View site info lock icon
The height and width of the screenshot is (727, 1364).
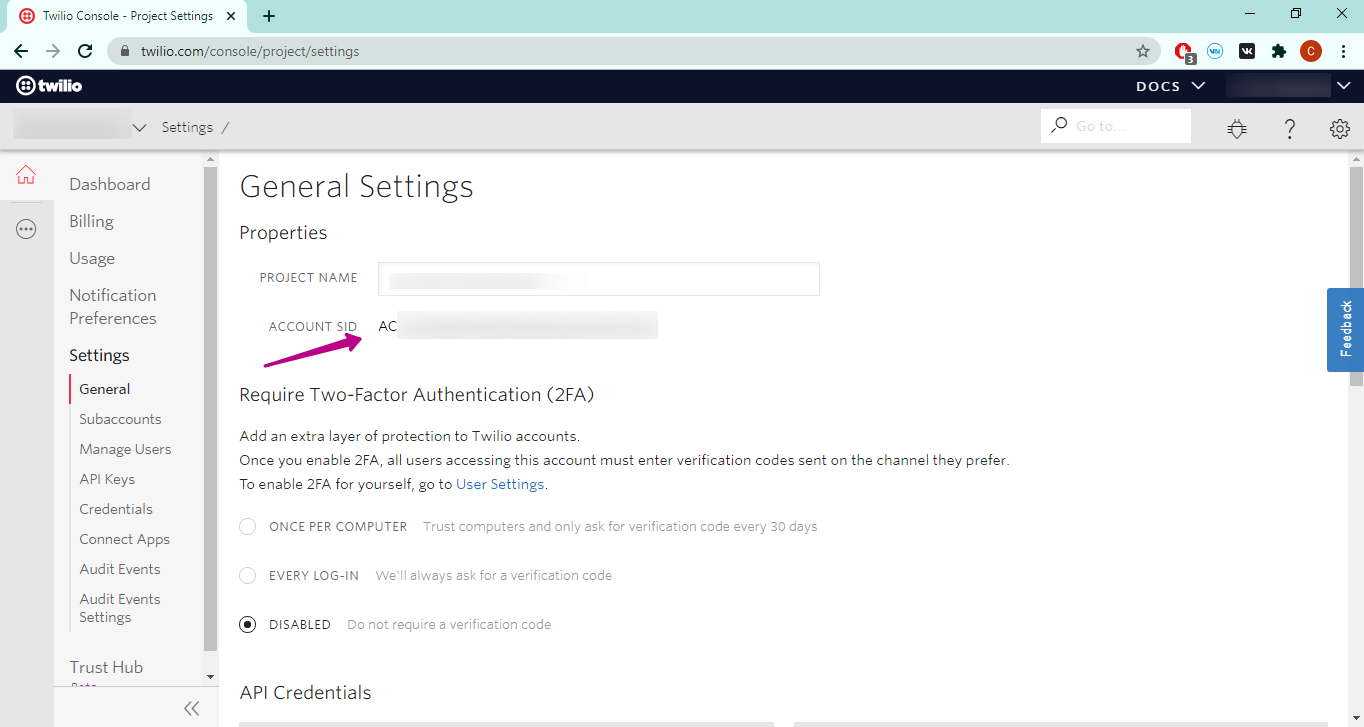coord(125,51)
